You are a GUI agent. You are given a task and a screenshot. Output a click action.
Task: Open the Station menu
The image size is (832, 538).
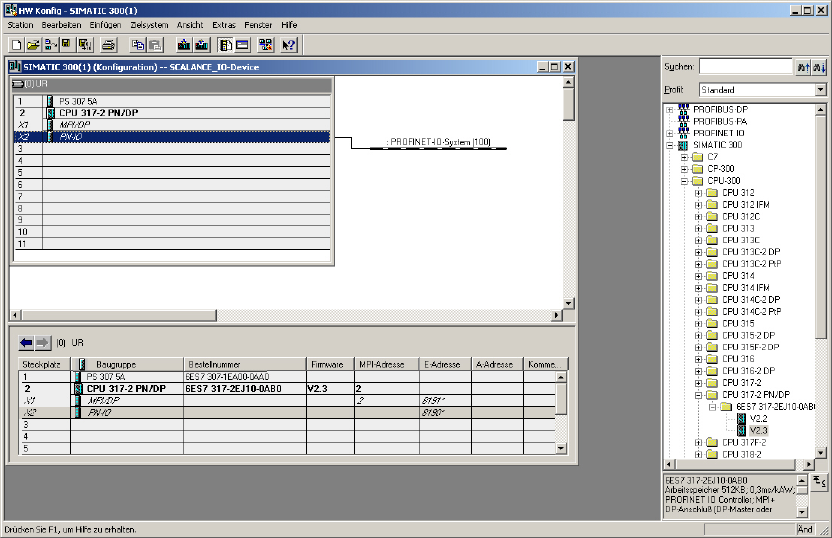[x=20, y=25]
